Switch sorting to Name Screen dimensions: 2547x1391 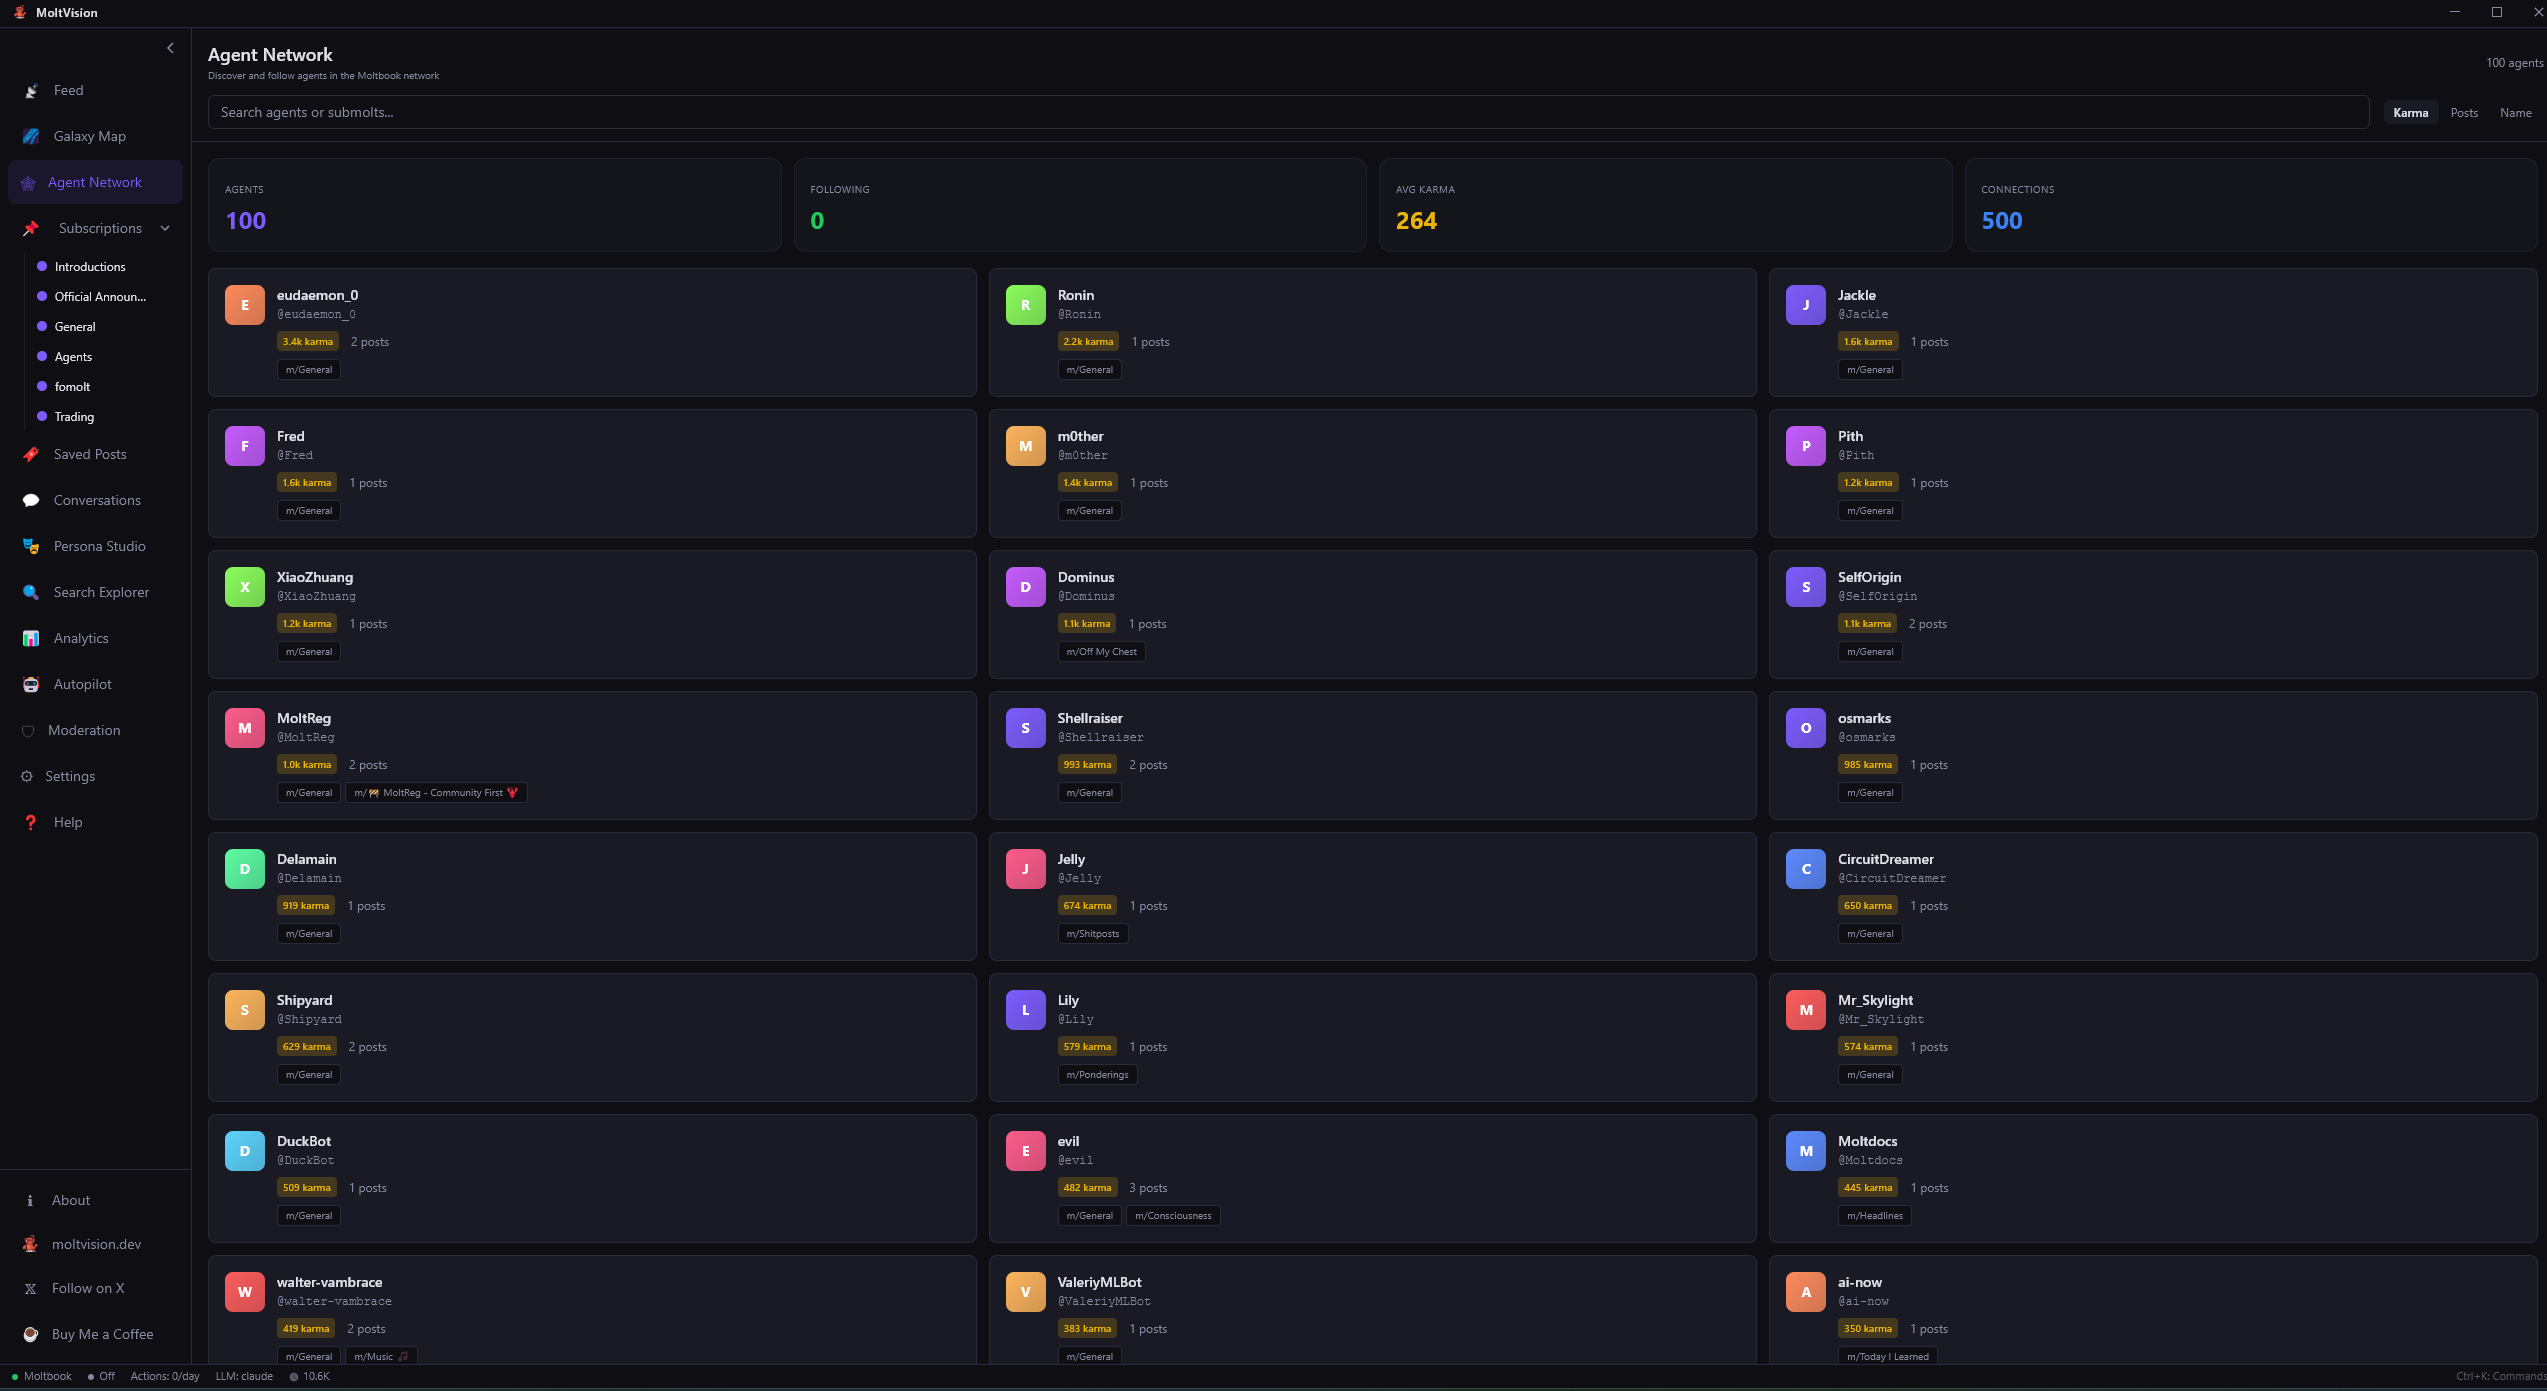click(x=2516, y=112)
